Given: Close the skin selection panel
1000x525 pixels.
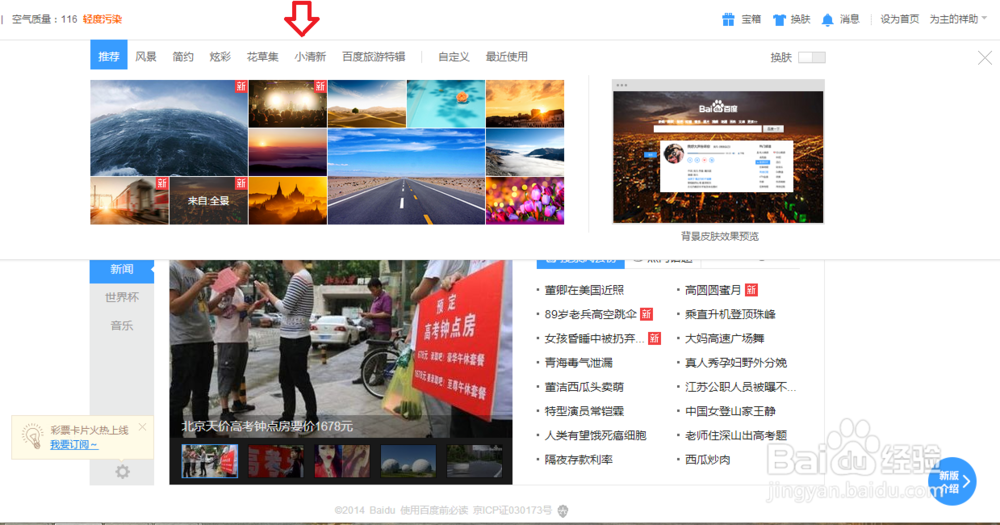Looking at the screenshot, I should click(x=985, y=58).
